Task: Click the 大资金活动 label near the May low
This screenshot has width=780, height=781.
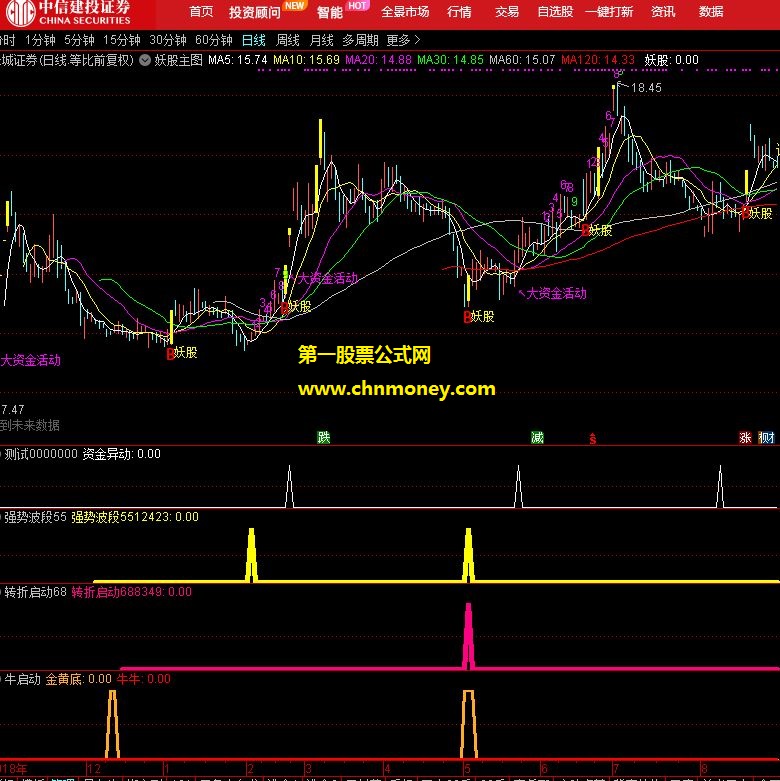Action: point(556,293)
